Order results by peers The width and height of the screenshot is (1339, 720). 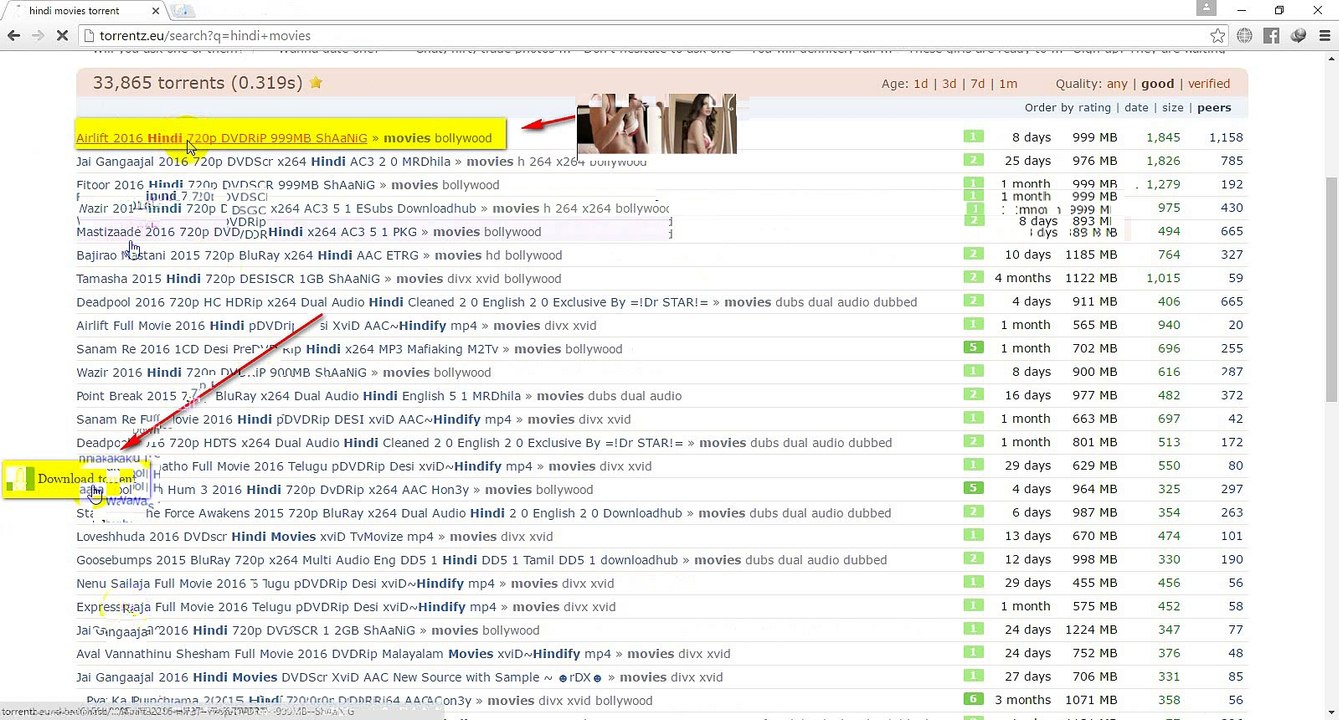click(1214, 108)
